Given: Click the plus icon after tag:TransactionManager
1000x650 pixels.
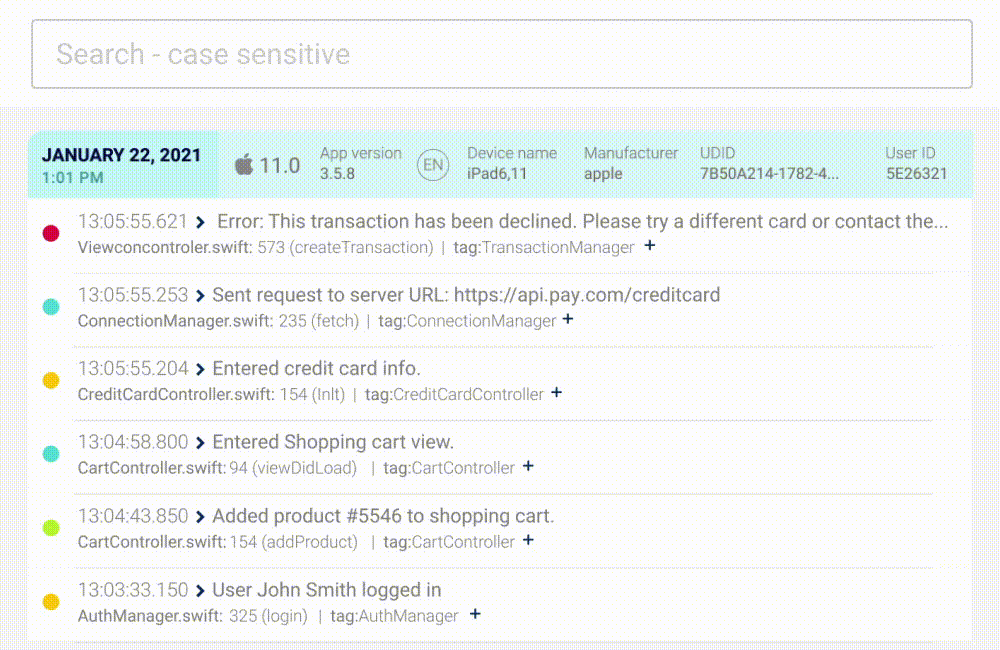Looking at the screenshot, I should pos(649,246).
